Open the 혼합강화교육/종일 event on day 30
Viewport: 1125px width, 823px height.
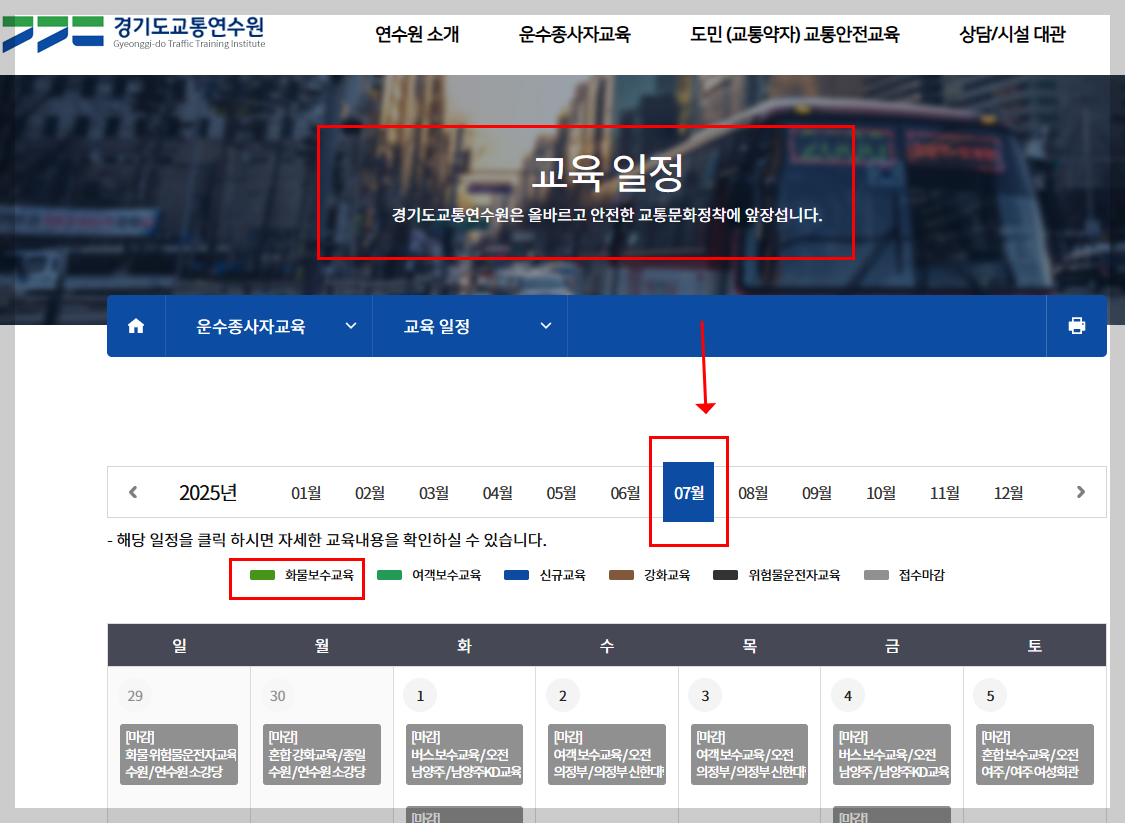[321, 754]
